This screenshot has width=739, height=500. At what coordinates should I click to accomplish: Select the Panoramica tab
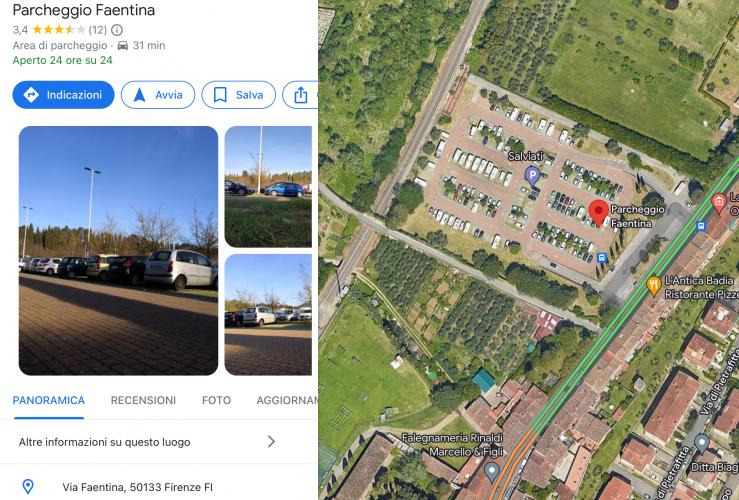(x=49, y=400)
